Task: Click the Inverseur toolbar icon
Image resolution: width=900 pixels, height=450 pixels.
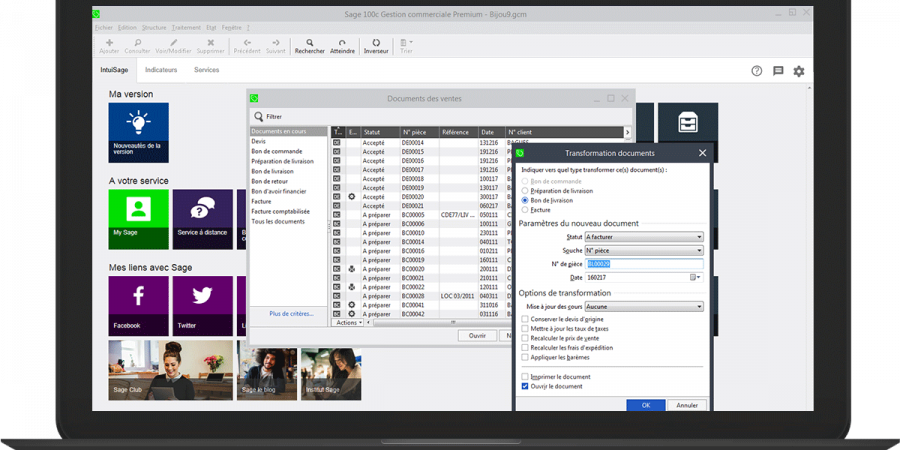Action: 376,42
